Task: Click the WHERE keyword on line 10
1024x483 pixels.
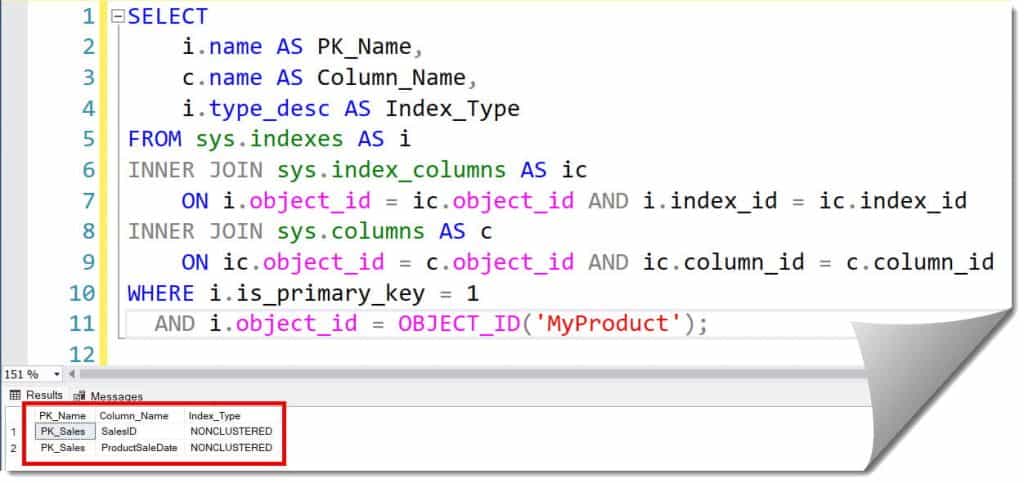Action: [x=161, y=293]
